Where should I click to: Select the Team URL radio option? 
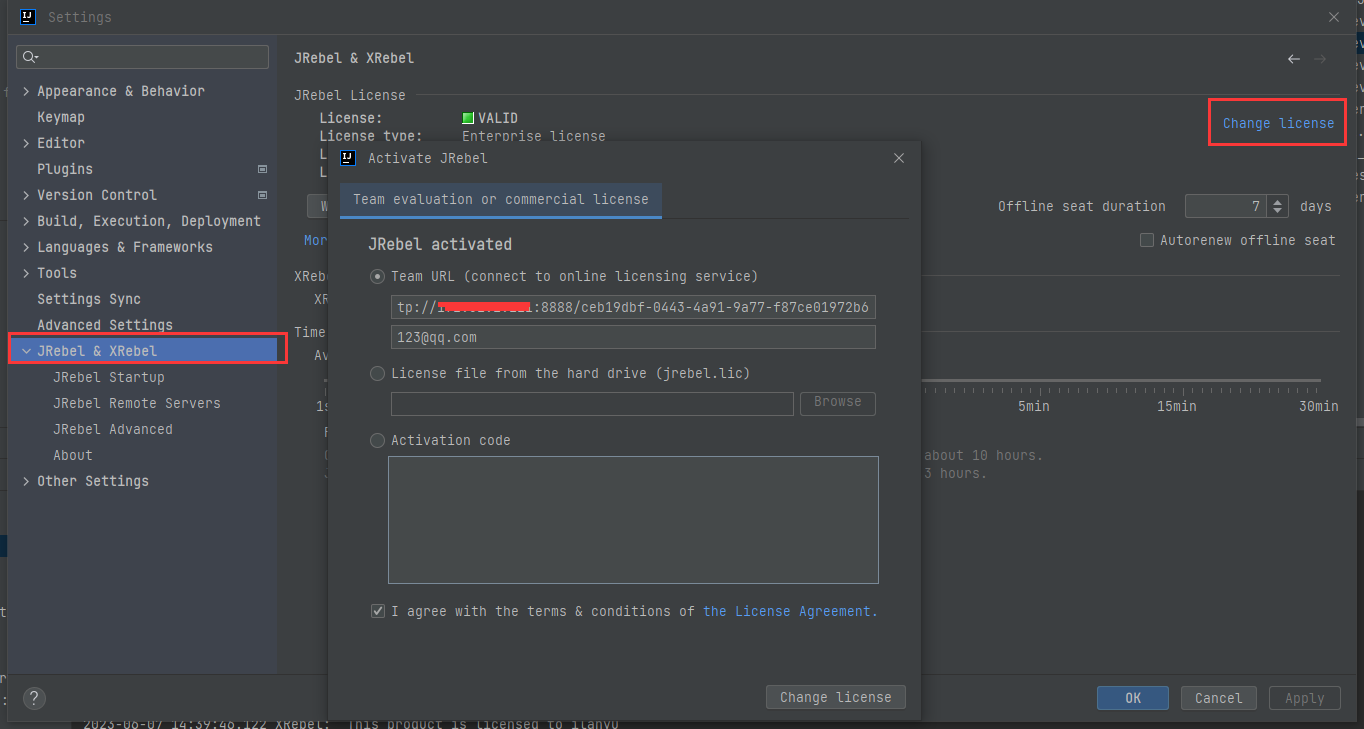[377, 276]
